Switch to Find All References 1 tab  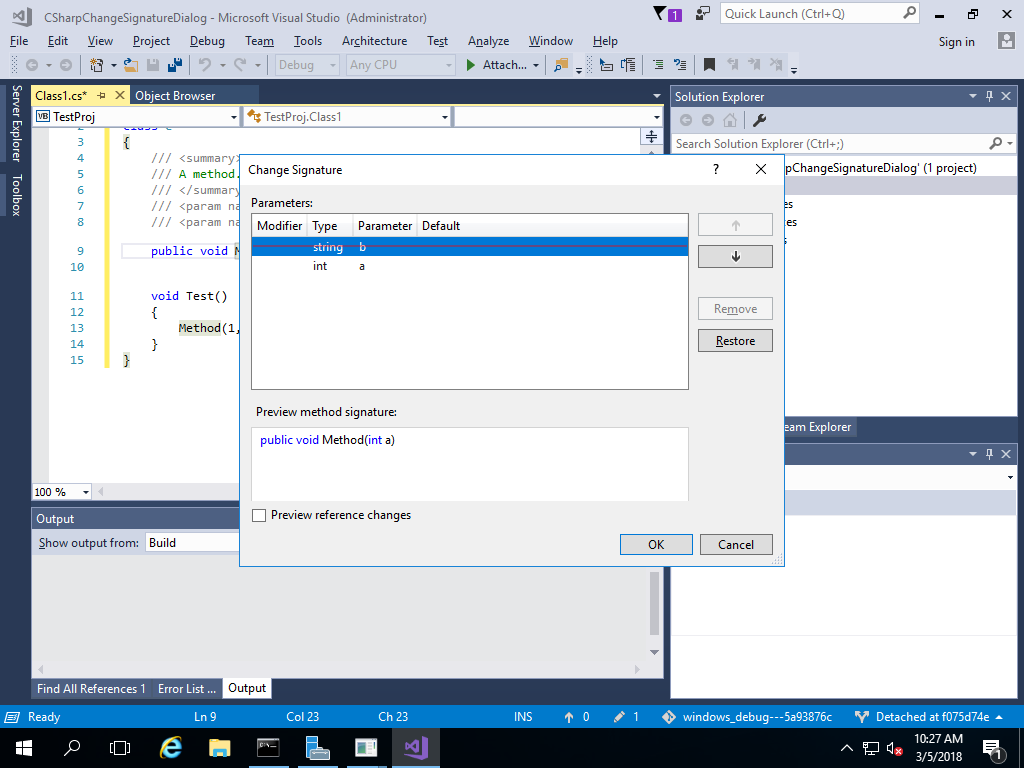[x=91, y=688]
